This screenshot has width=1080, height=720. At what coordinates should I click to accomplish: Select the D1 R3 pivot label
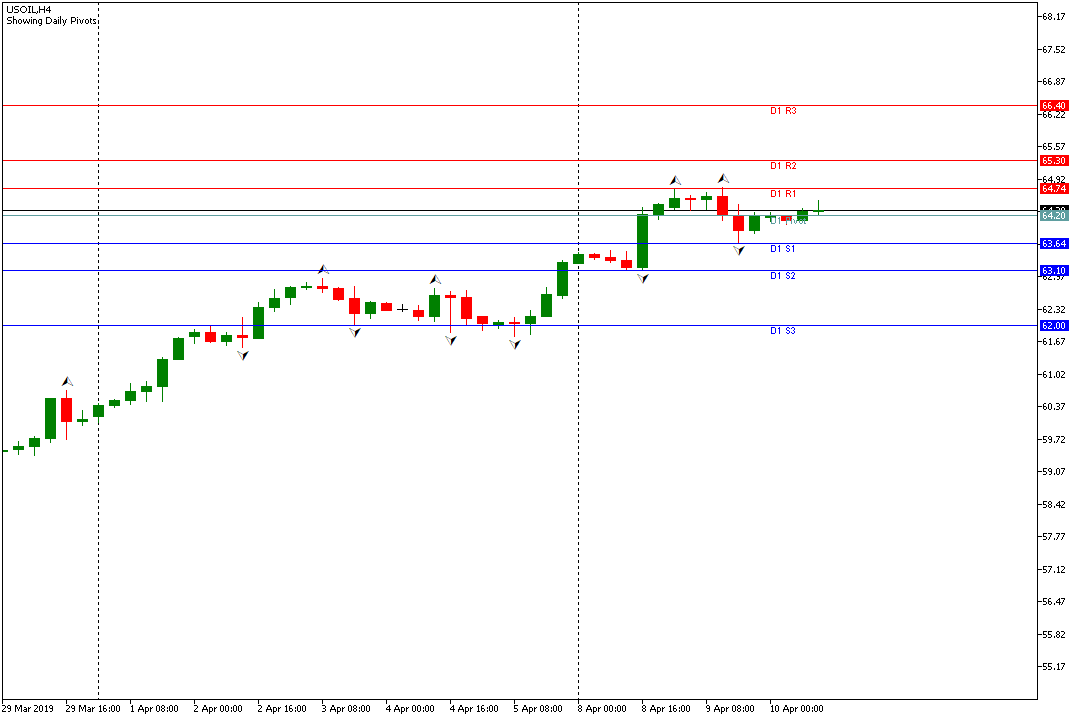pyautogui.click(x=782, y=111)
